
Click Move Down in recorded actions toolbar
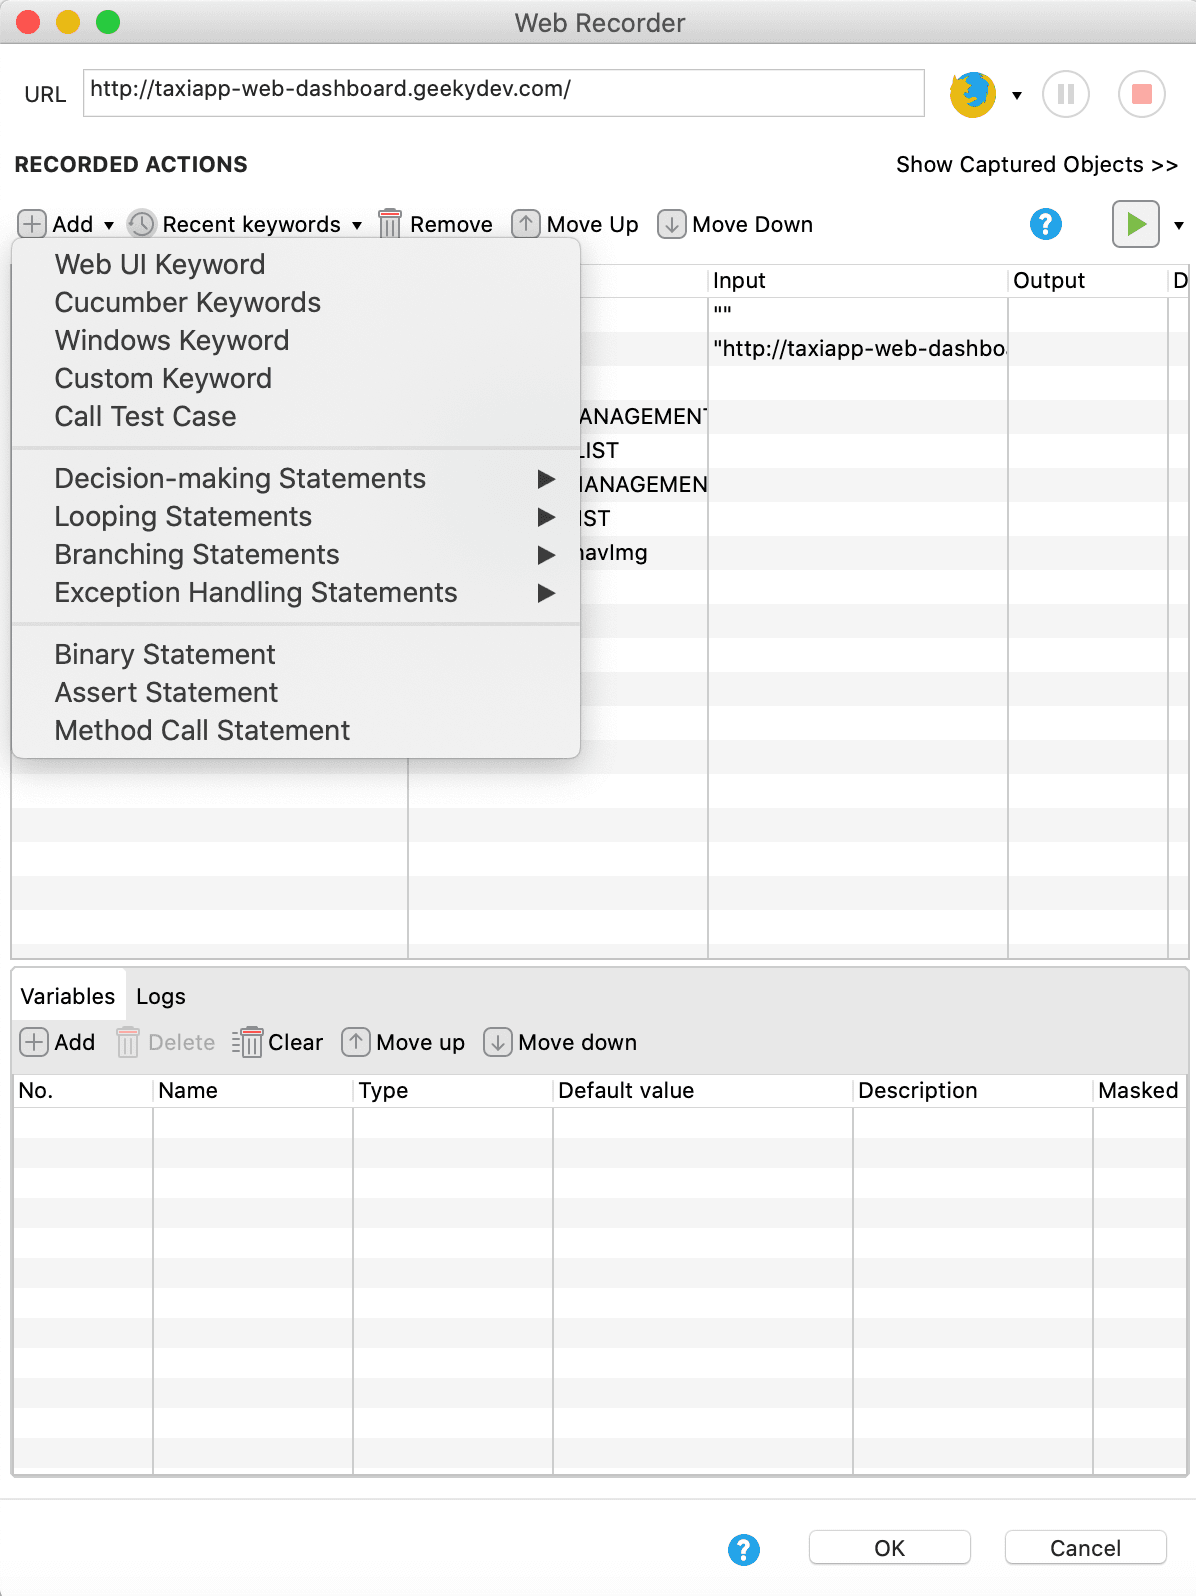[735, 224]
